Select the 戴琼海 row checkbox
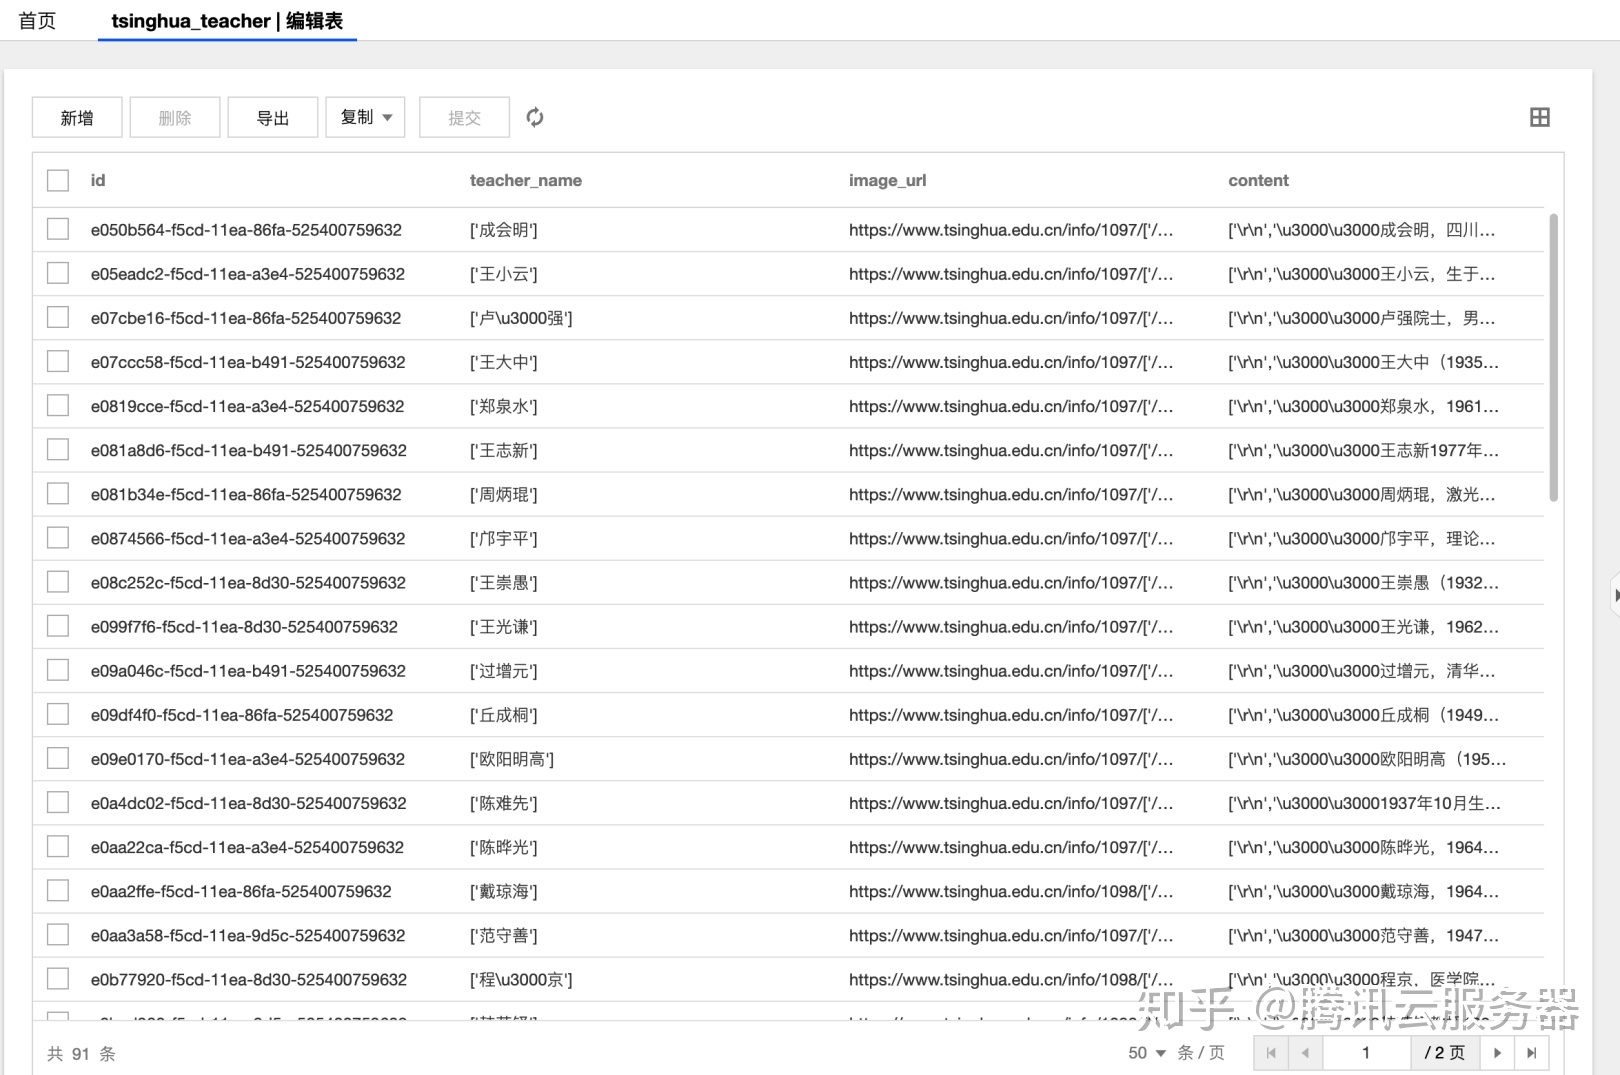This screenshot has width=1620, height=1075. point(58,890)
